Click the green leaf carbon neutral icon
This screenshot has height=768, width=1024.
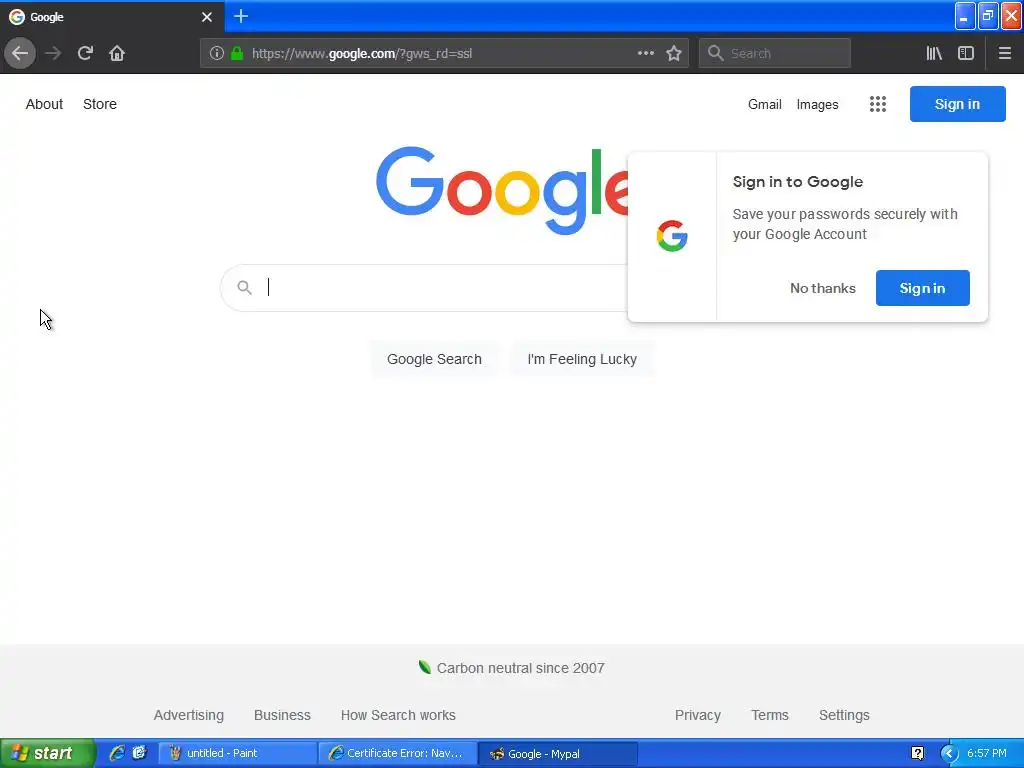[424, 667]
